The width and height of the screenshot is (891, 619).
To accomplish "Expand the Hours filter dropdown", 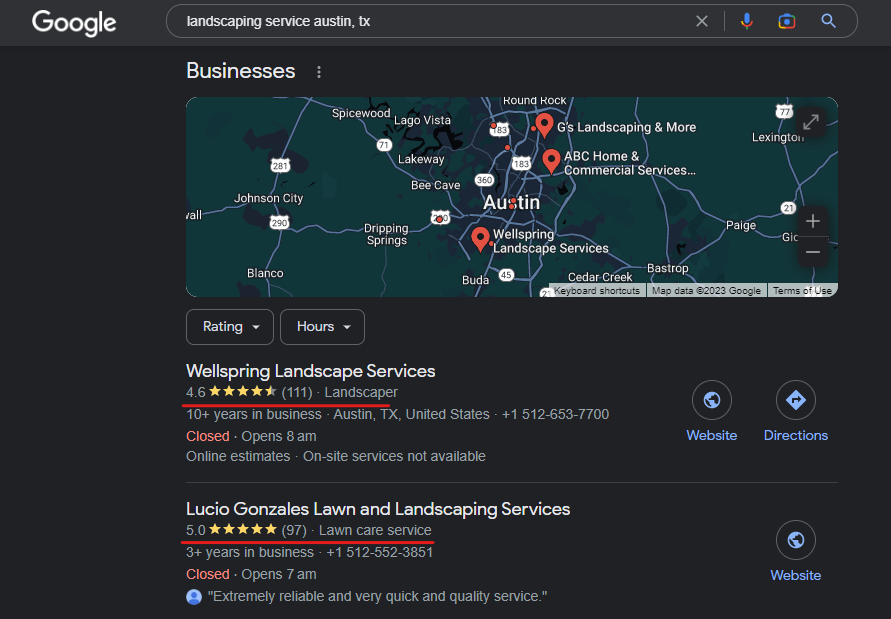I will coord(322,327).
